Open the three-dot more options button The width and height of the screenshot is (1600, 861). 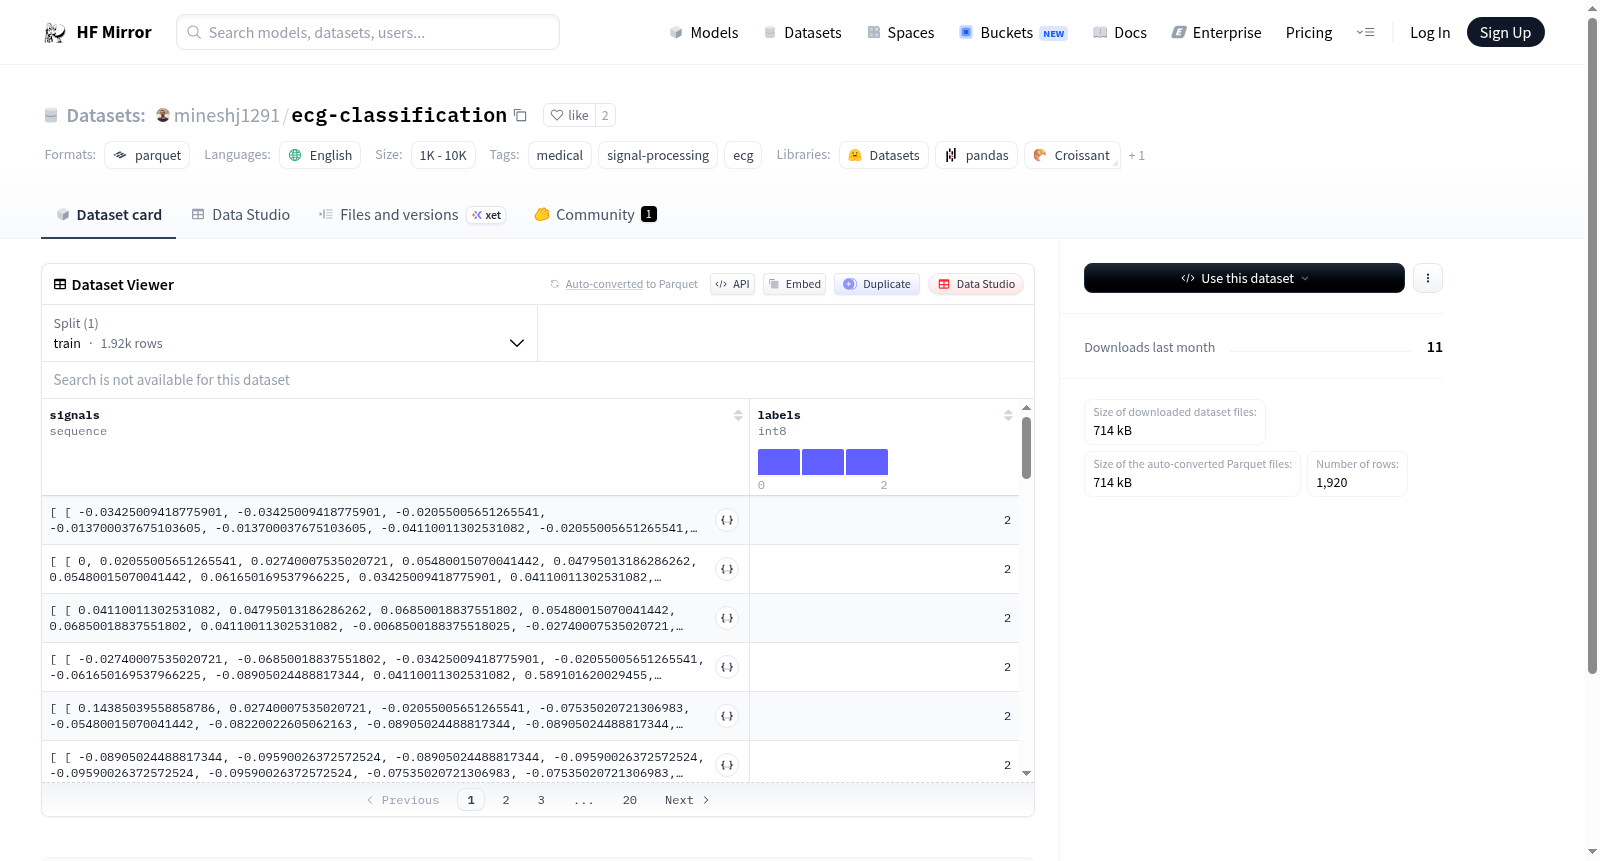[x=1428, y=278]
